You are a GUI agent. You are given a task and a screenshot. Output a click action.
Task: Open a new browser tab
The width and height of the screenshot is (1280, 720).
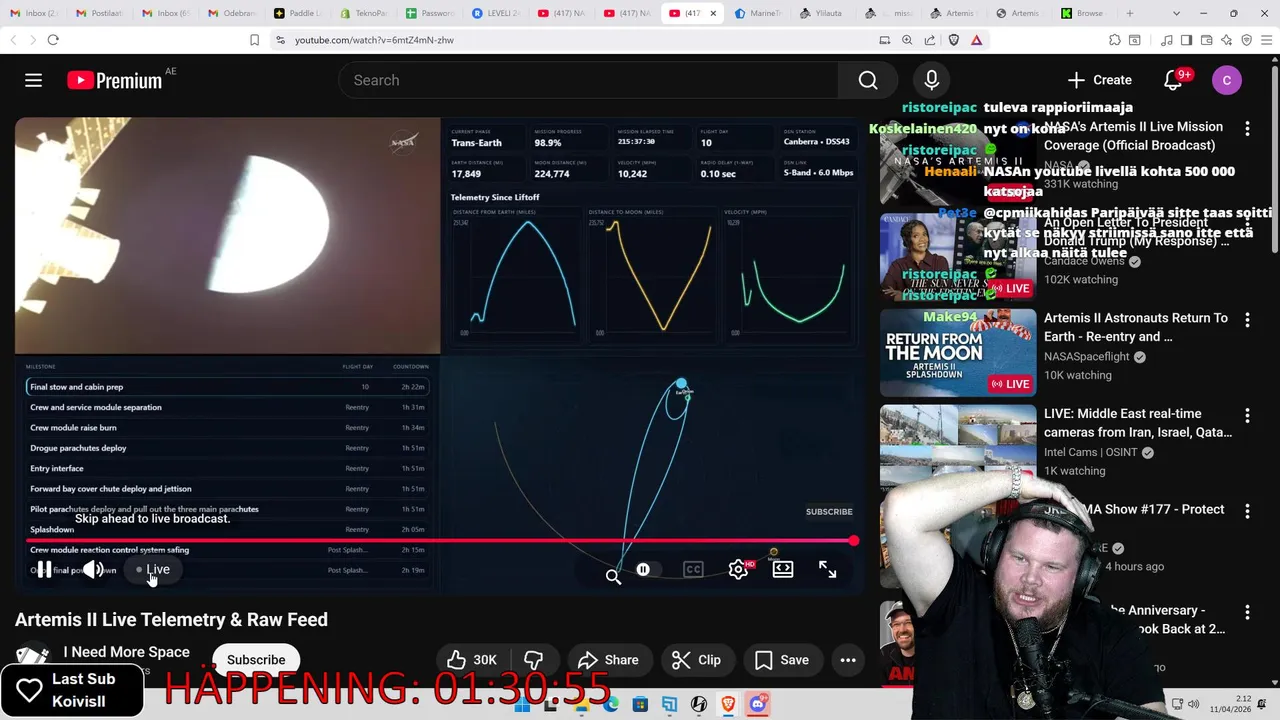pos(1130,13)
